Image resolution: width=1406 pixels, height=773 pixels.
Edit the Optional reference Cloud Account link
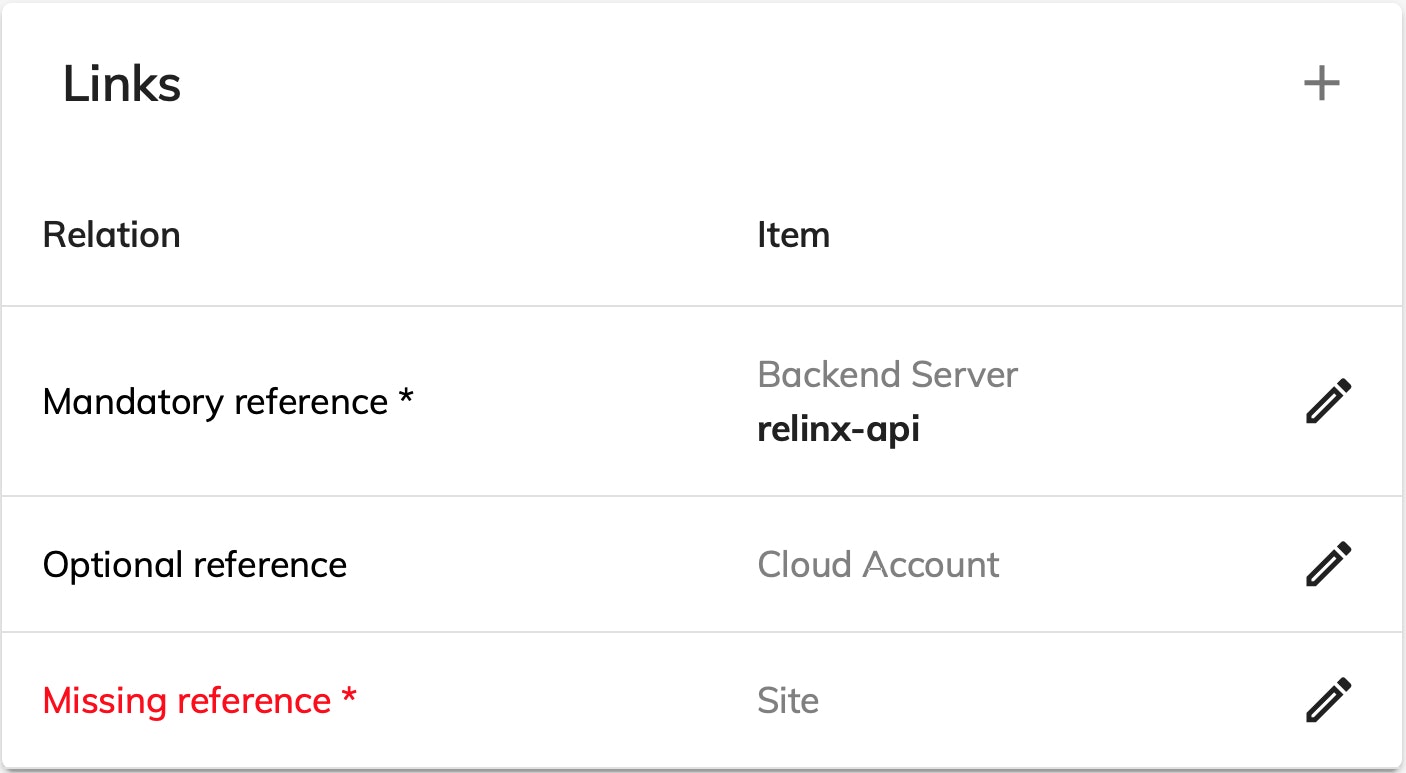click(1329, 564)
